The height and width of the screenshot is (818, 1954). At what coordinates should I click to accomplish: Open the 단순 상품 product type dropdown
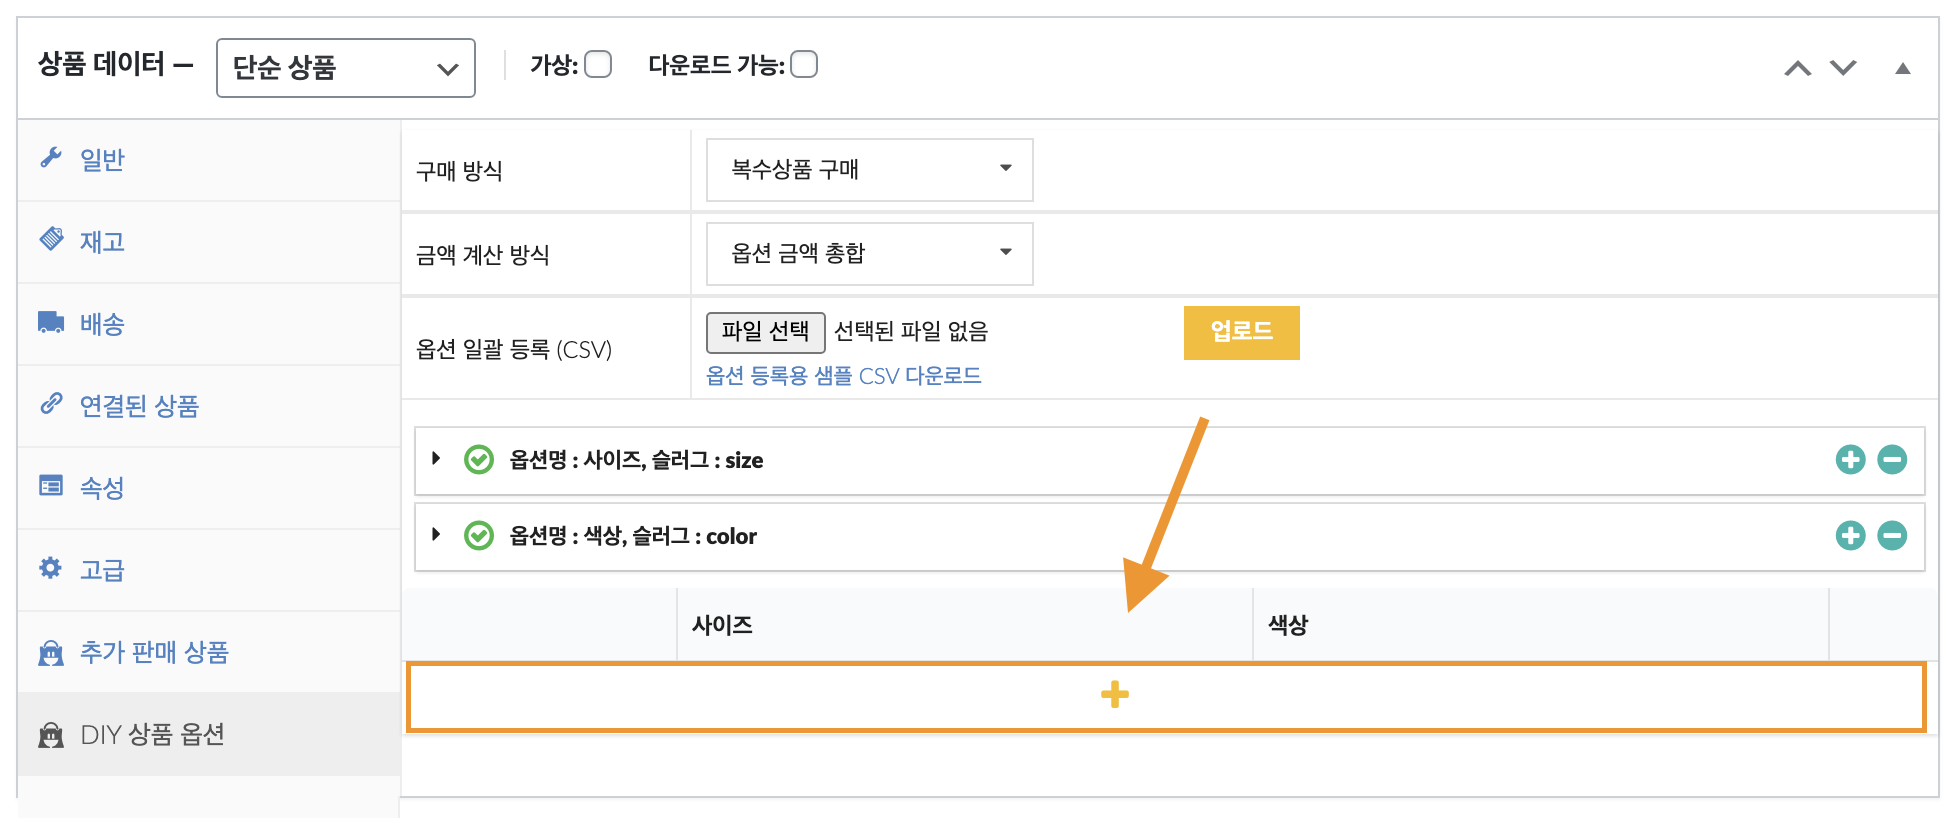point(345,68)
